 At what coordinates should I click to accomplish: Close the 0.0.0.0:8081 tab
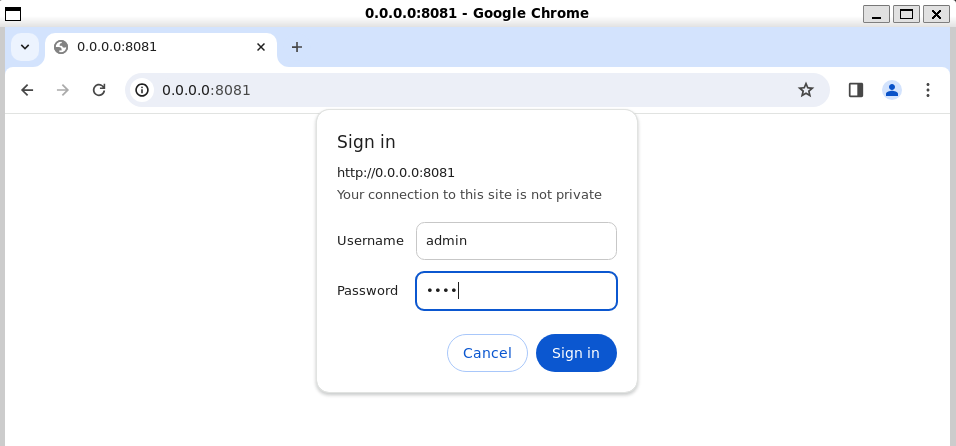coord(262,47)
